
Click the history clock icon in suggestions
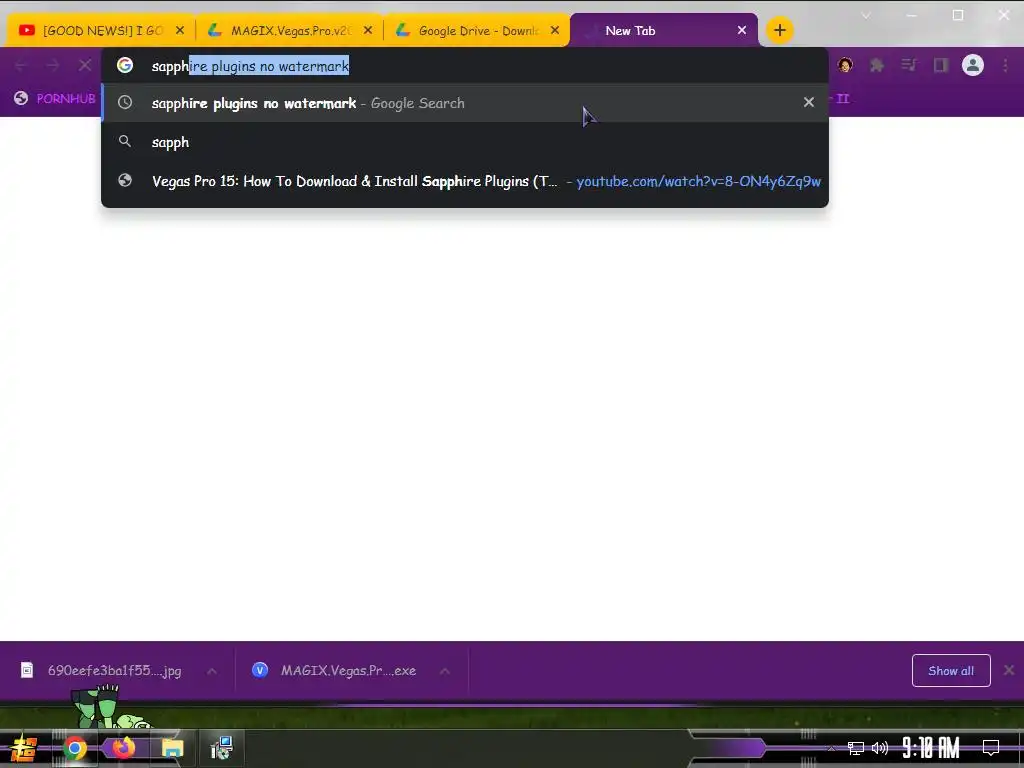click(125, 103)
